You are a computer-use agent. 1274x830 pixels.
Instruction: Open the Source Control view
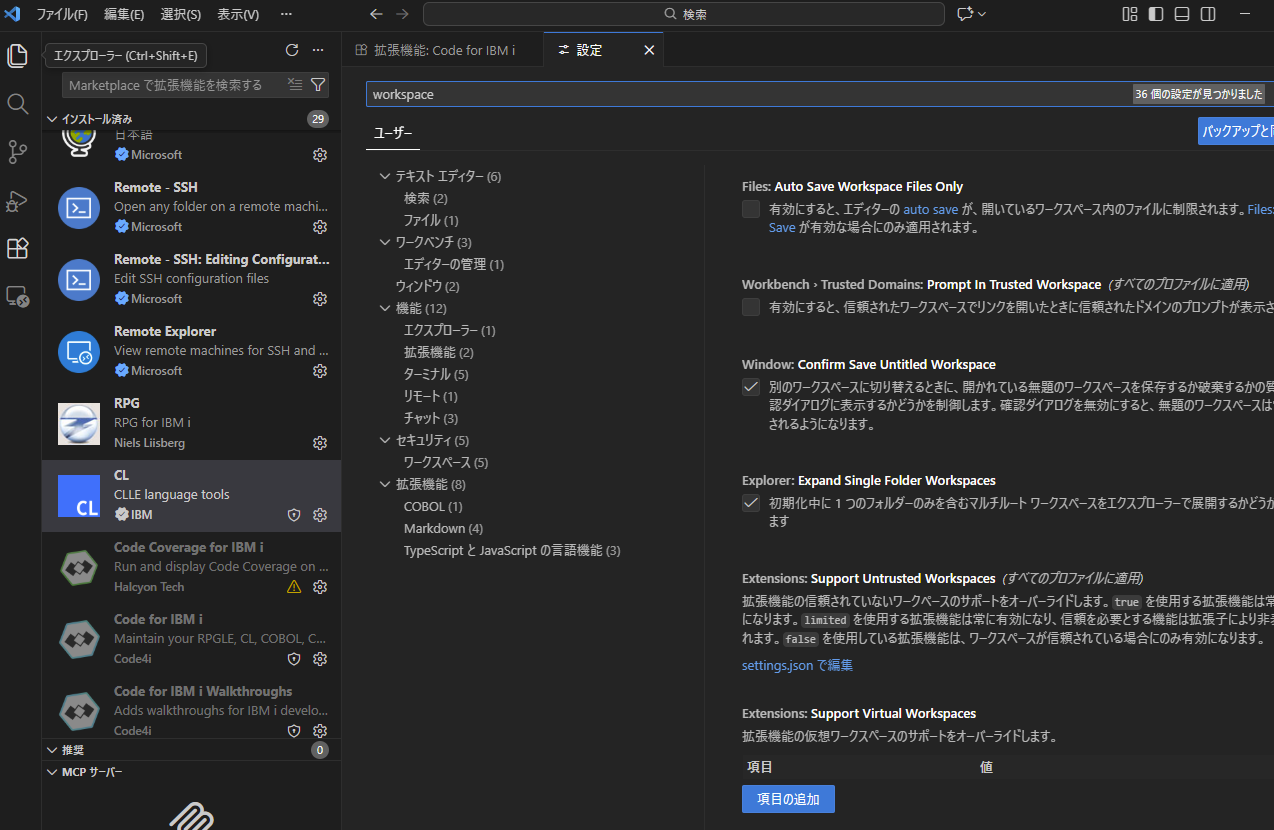17,152
